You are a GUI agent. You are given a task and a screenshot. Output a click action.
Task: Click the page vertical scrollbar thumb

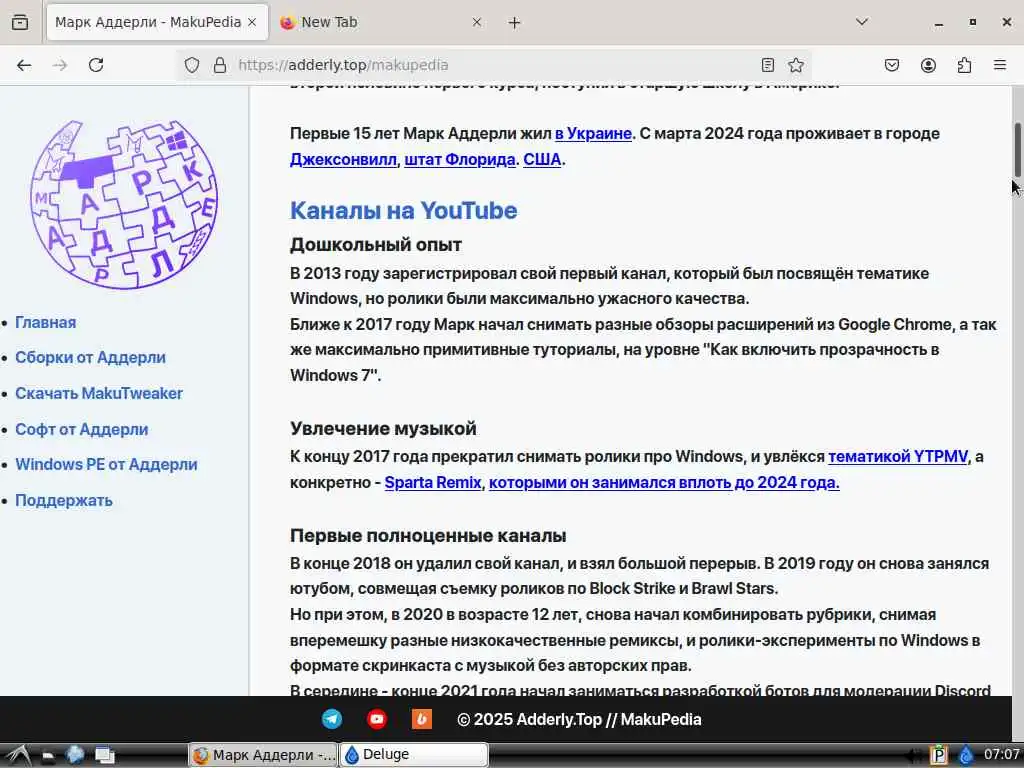pos(1017,149)
